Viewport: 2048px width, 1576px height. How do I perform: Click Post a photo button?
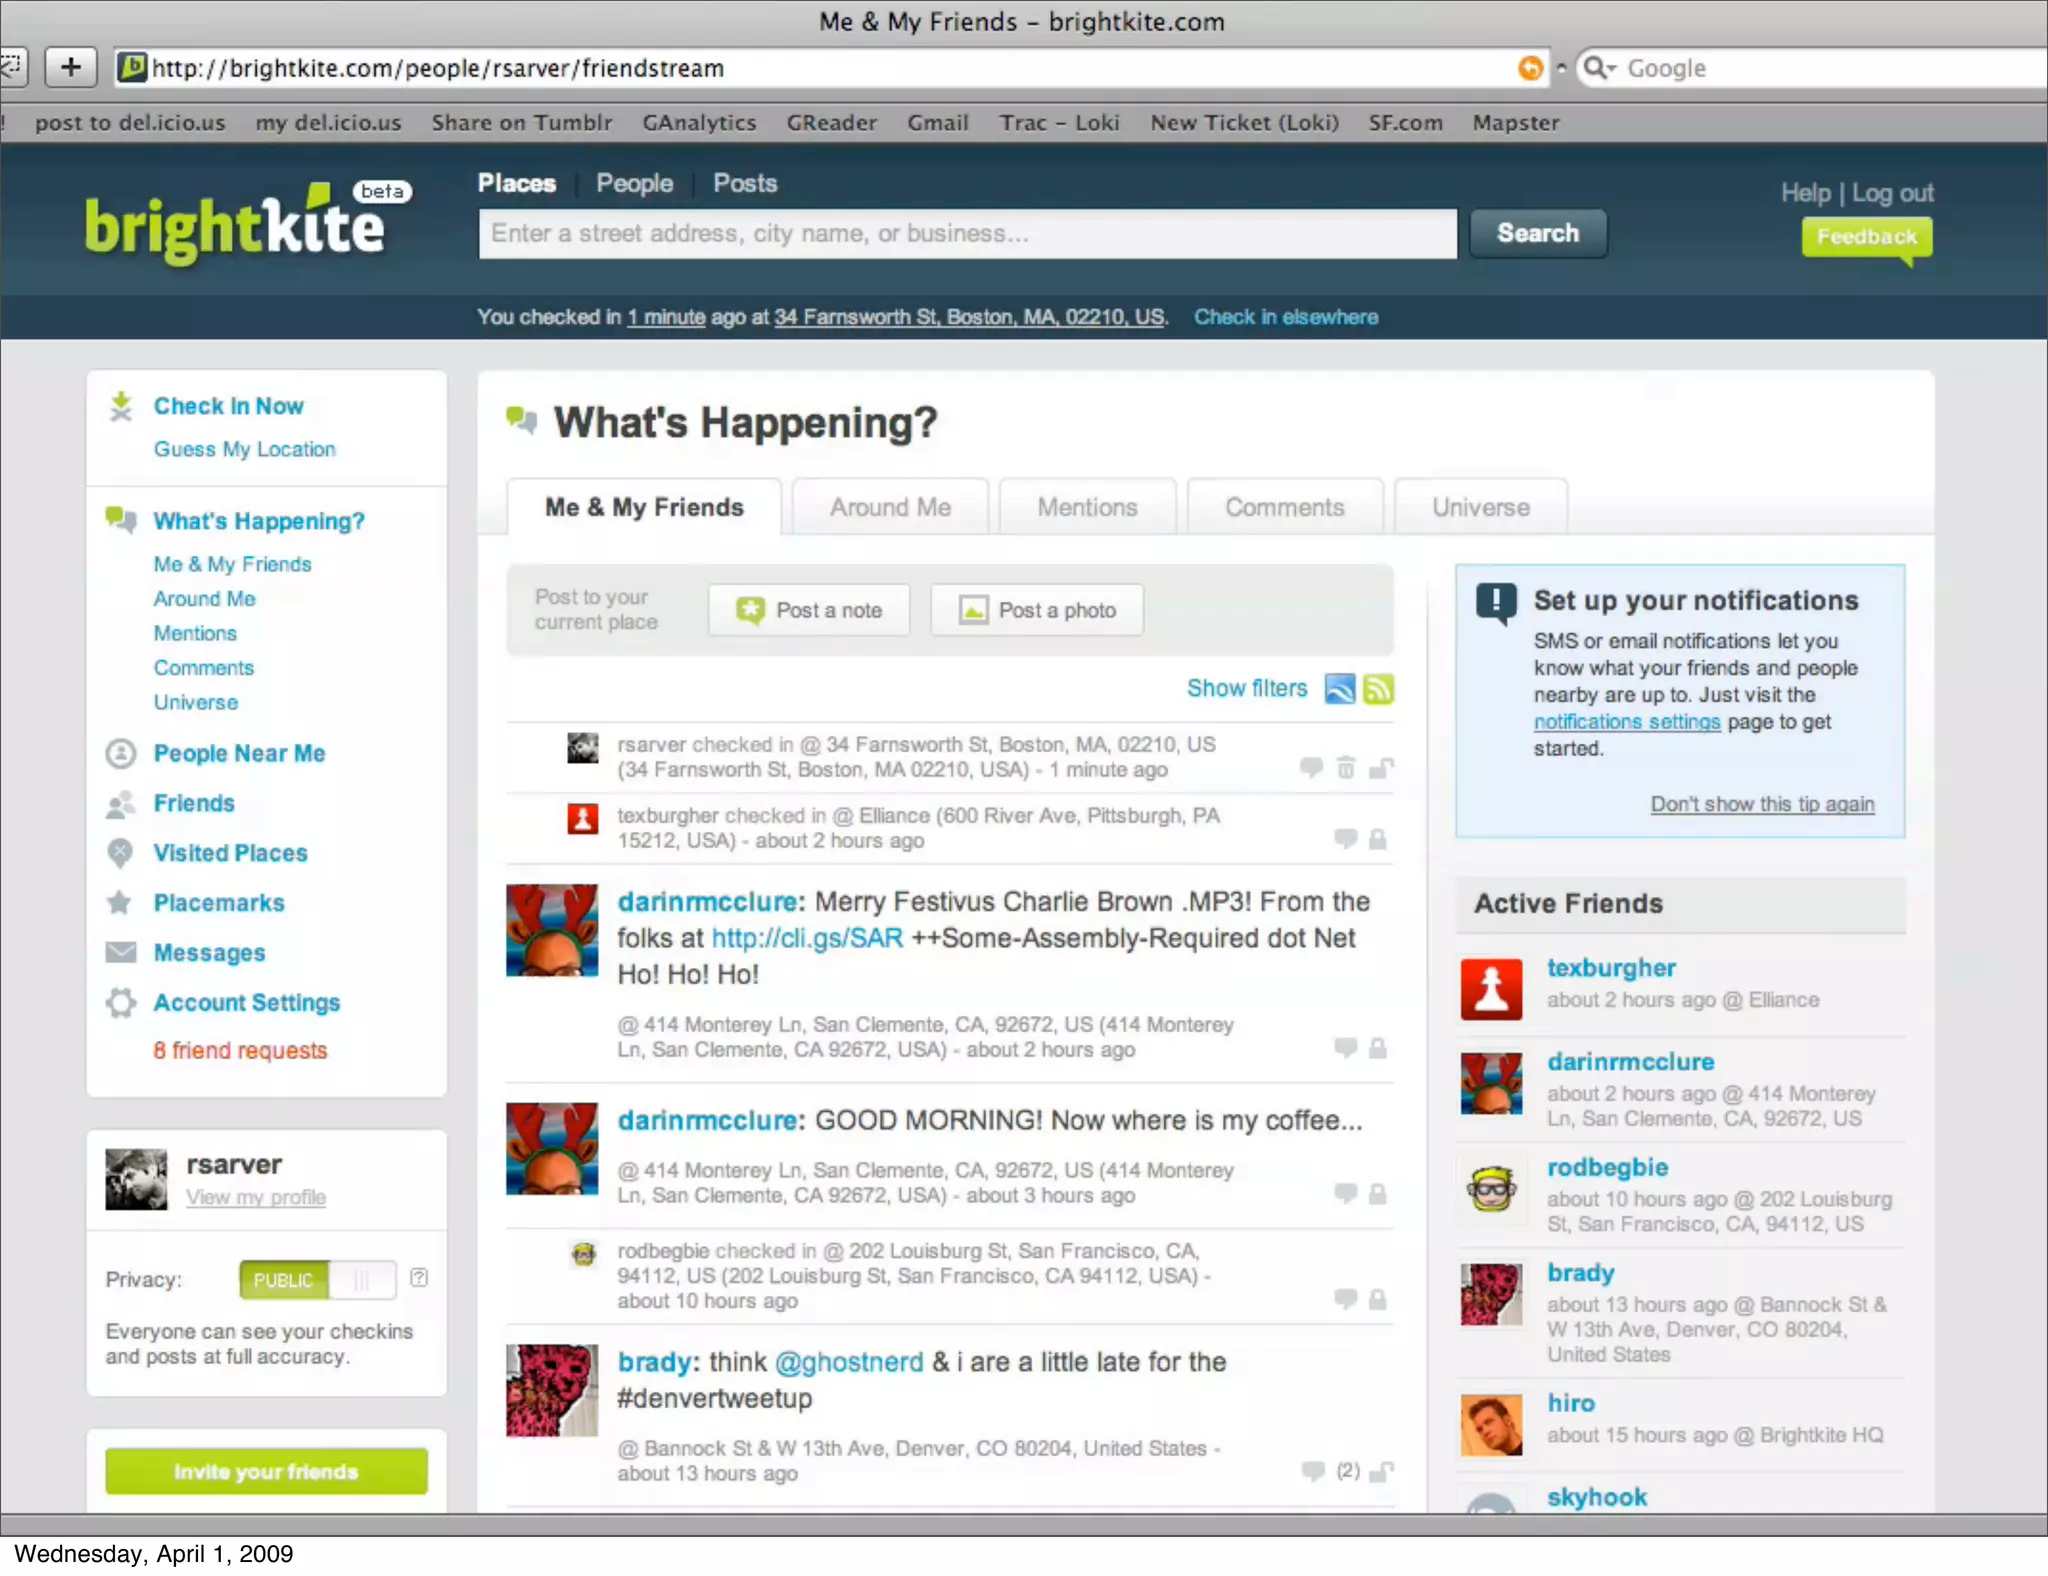point(1037,610)
